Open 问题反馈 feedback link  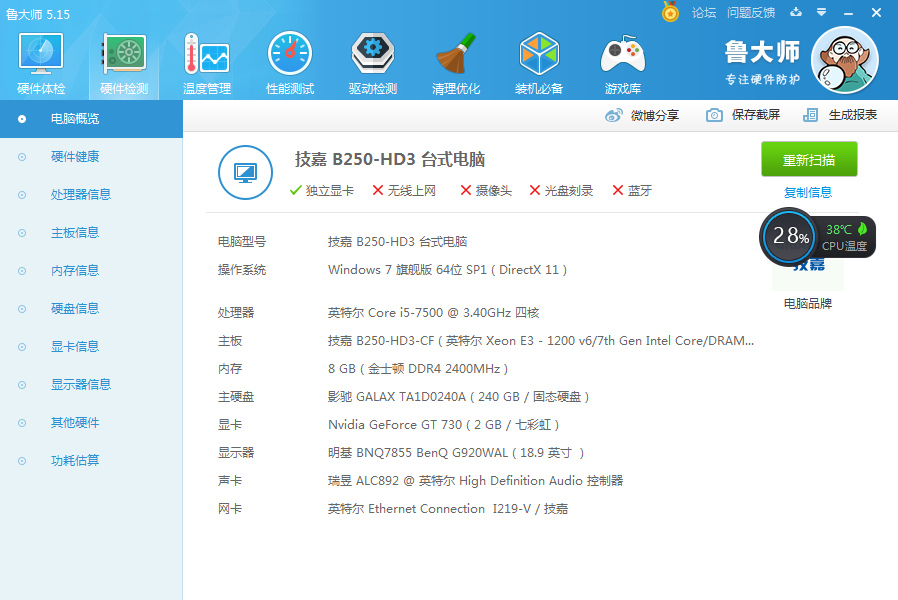751,13
